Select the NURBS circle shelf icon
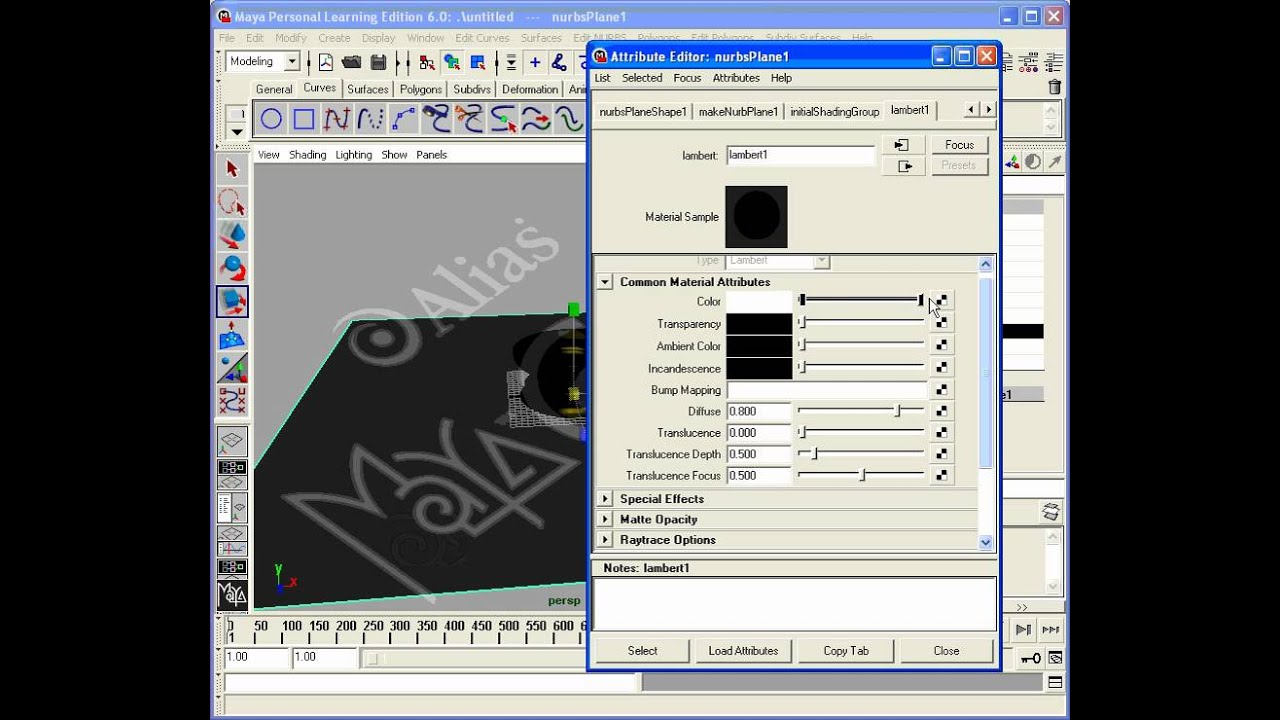Viewport: 1280px width, 720px height. 271,120
